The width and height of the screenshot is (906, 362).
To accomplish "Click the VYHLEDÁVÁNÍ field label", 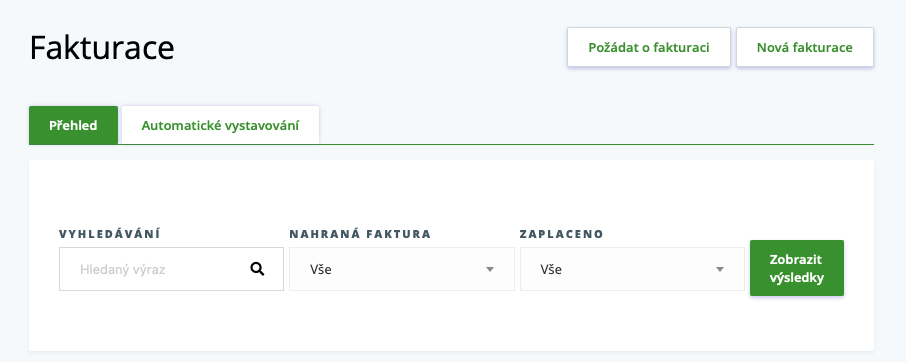I will (110, 234).
